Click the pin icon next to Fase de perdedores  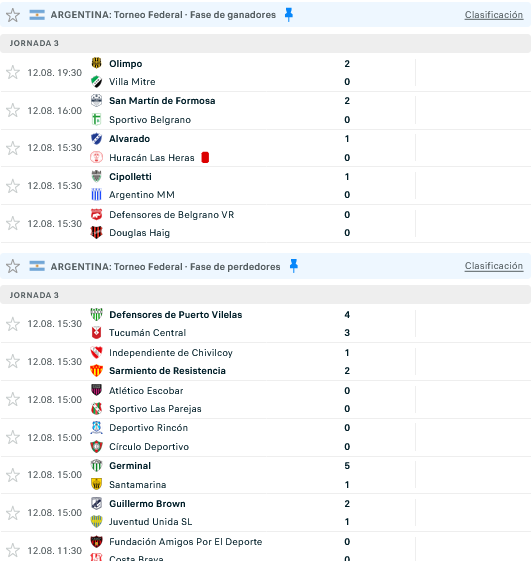click(x=294, y=266)
